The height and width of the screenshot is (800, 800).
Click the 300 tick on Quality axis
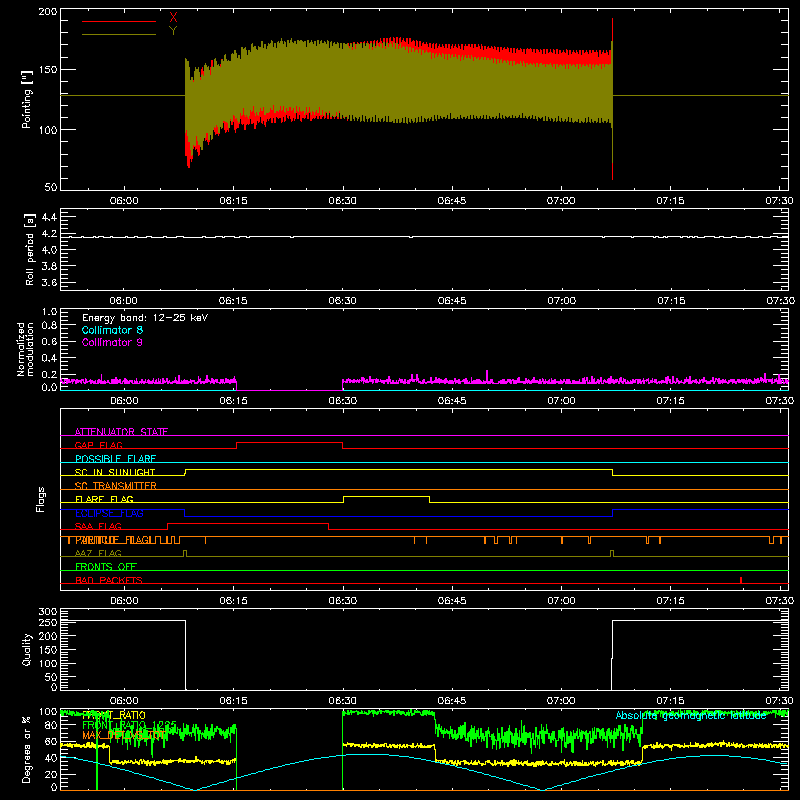click(x=48, y=612)
